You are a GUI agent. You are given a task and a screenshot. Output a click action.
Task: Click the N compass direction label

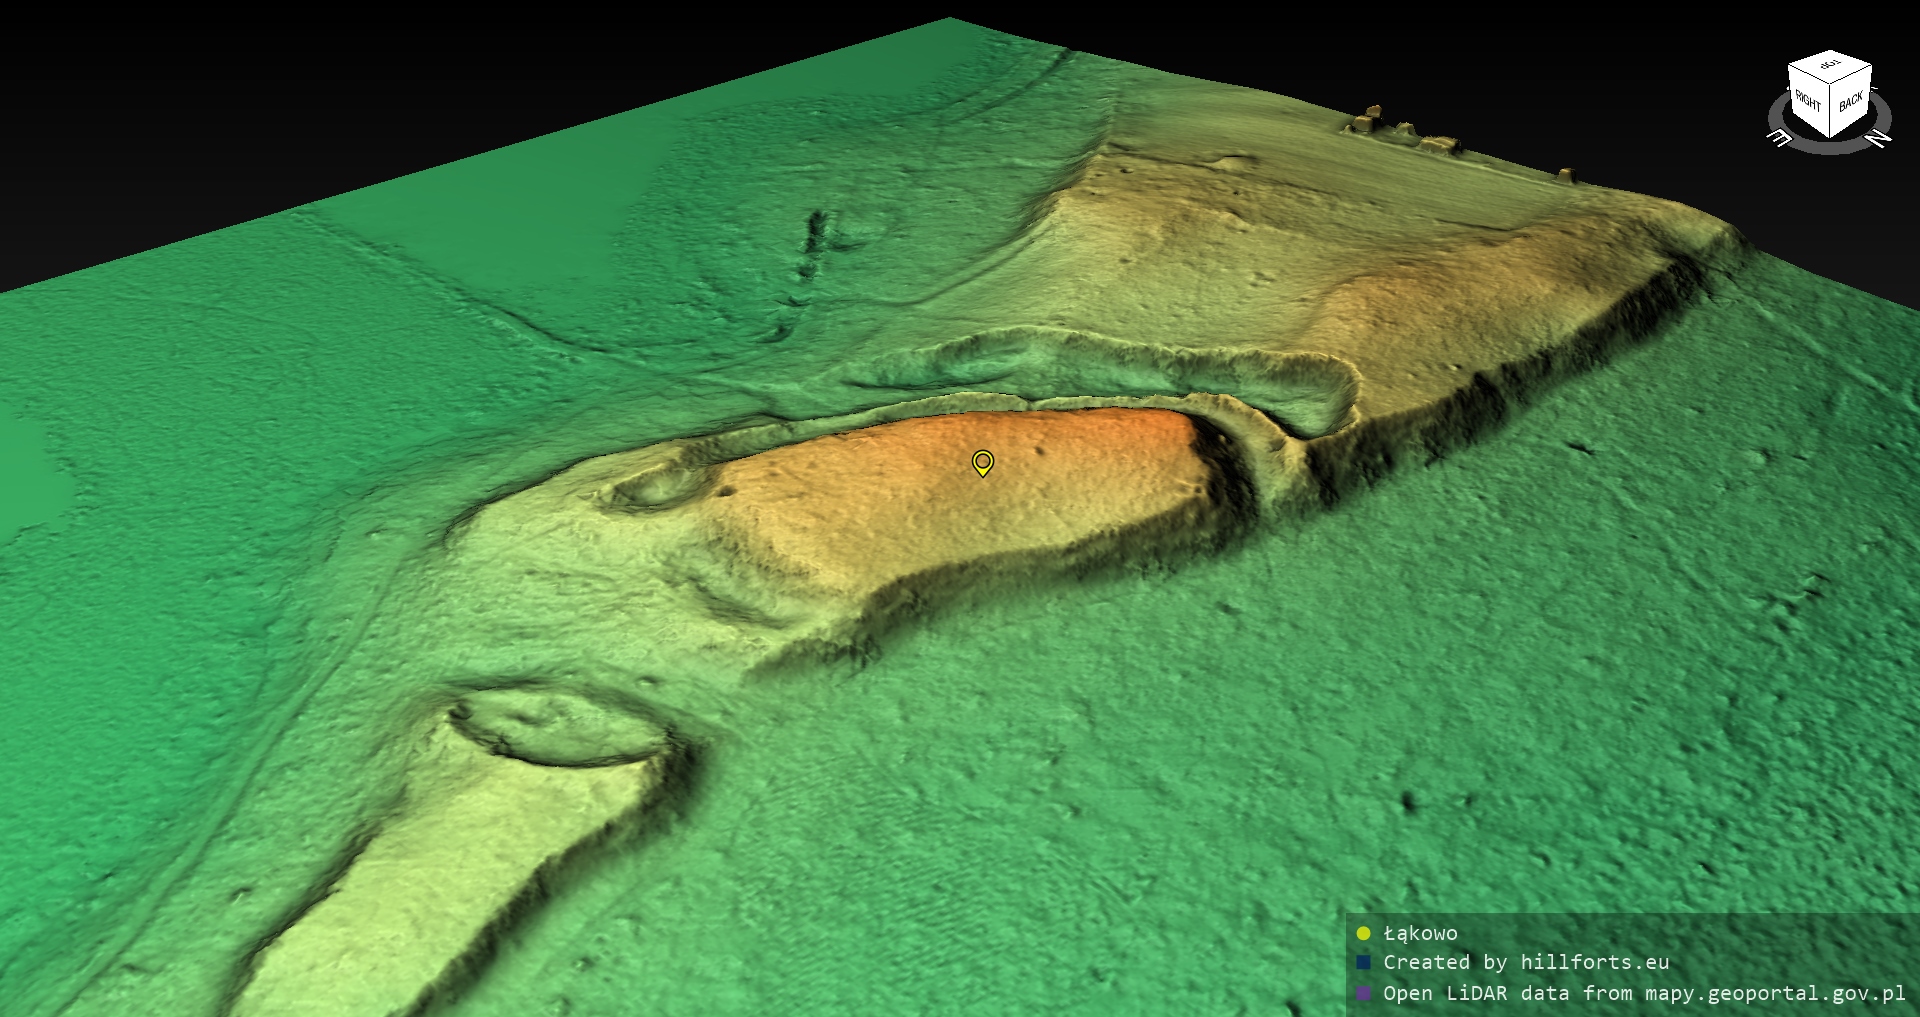click(1879, 138)
